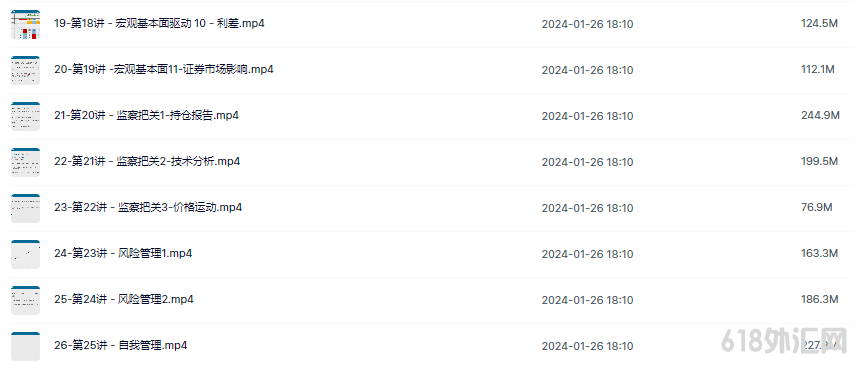
Task: Click file icon of 26-第25讲 自我管理
Action: coord(26,346)
